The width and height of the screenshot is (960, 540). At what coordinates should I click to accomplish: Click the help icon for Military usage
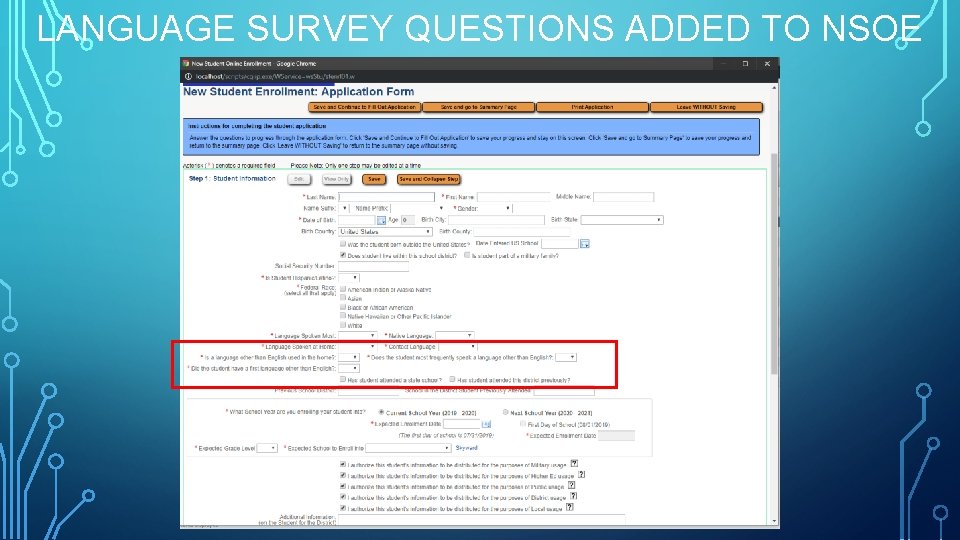[574, 464]
